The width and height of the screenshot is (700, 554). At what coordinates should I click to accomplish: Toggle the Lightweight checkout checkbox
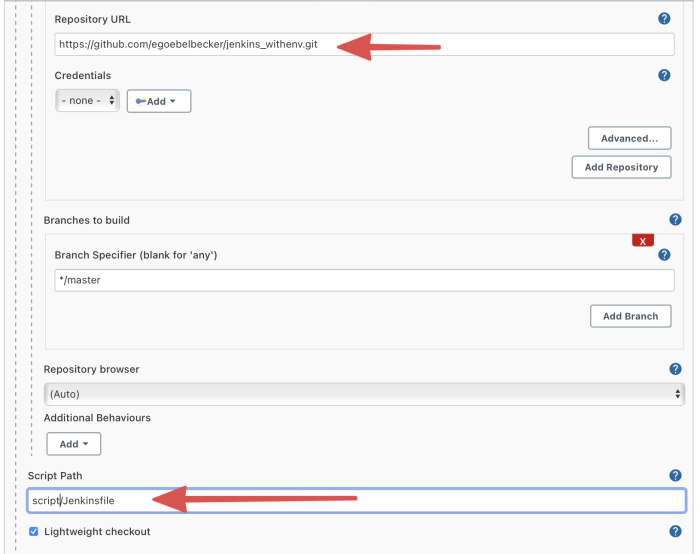(x=33, y=531)
